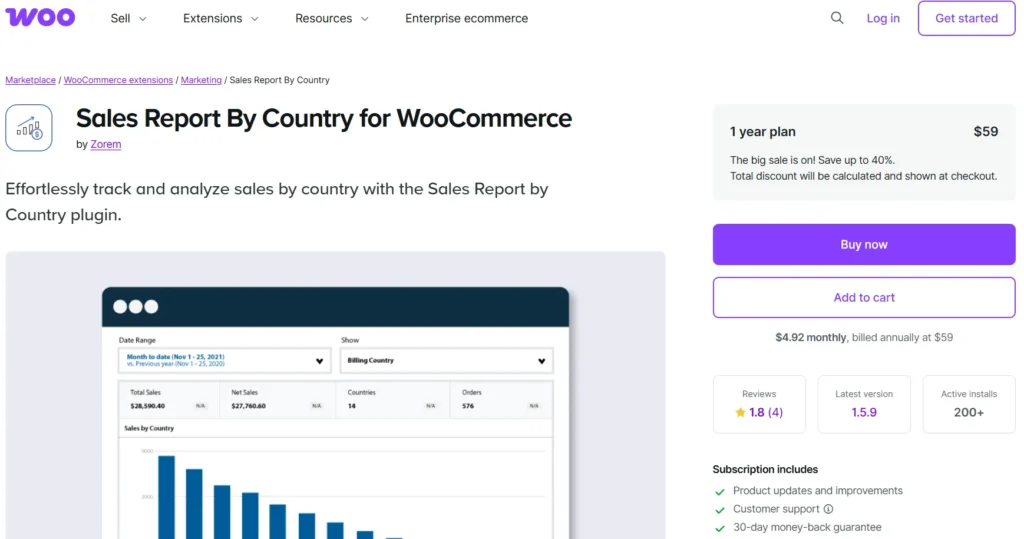Click Sales by Country chart heading

(x=149, y=428)
